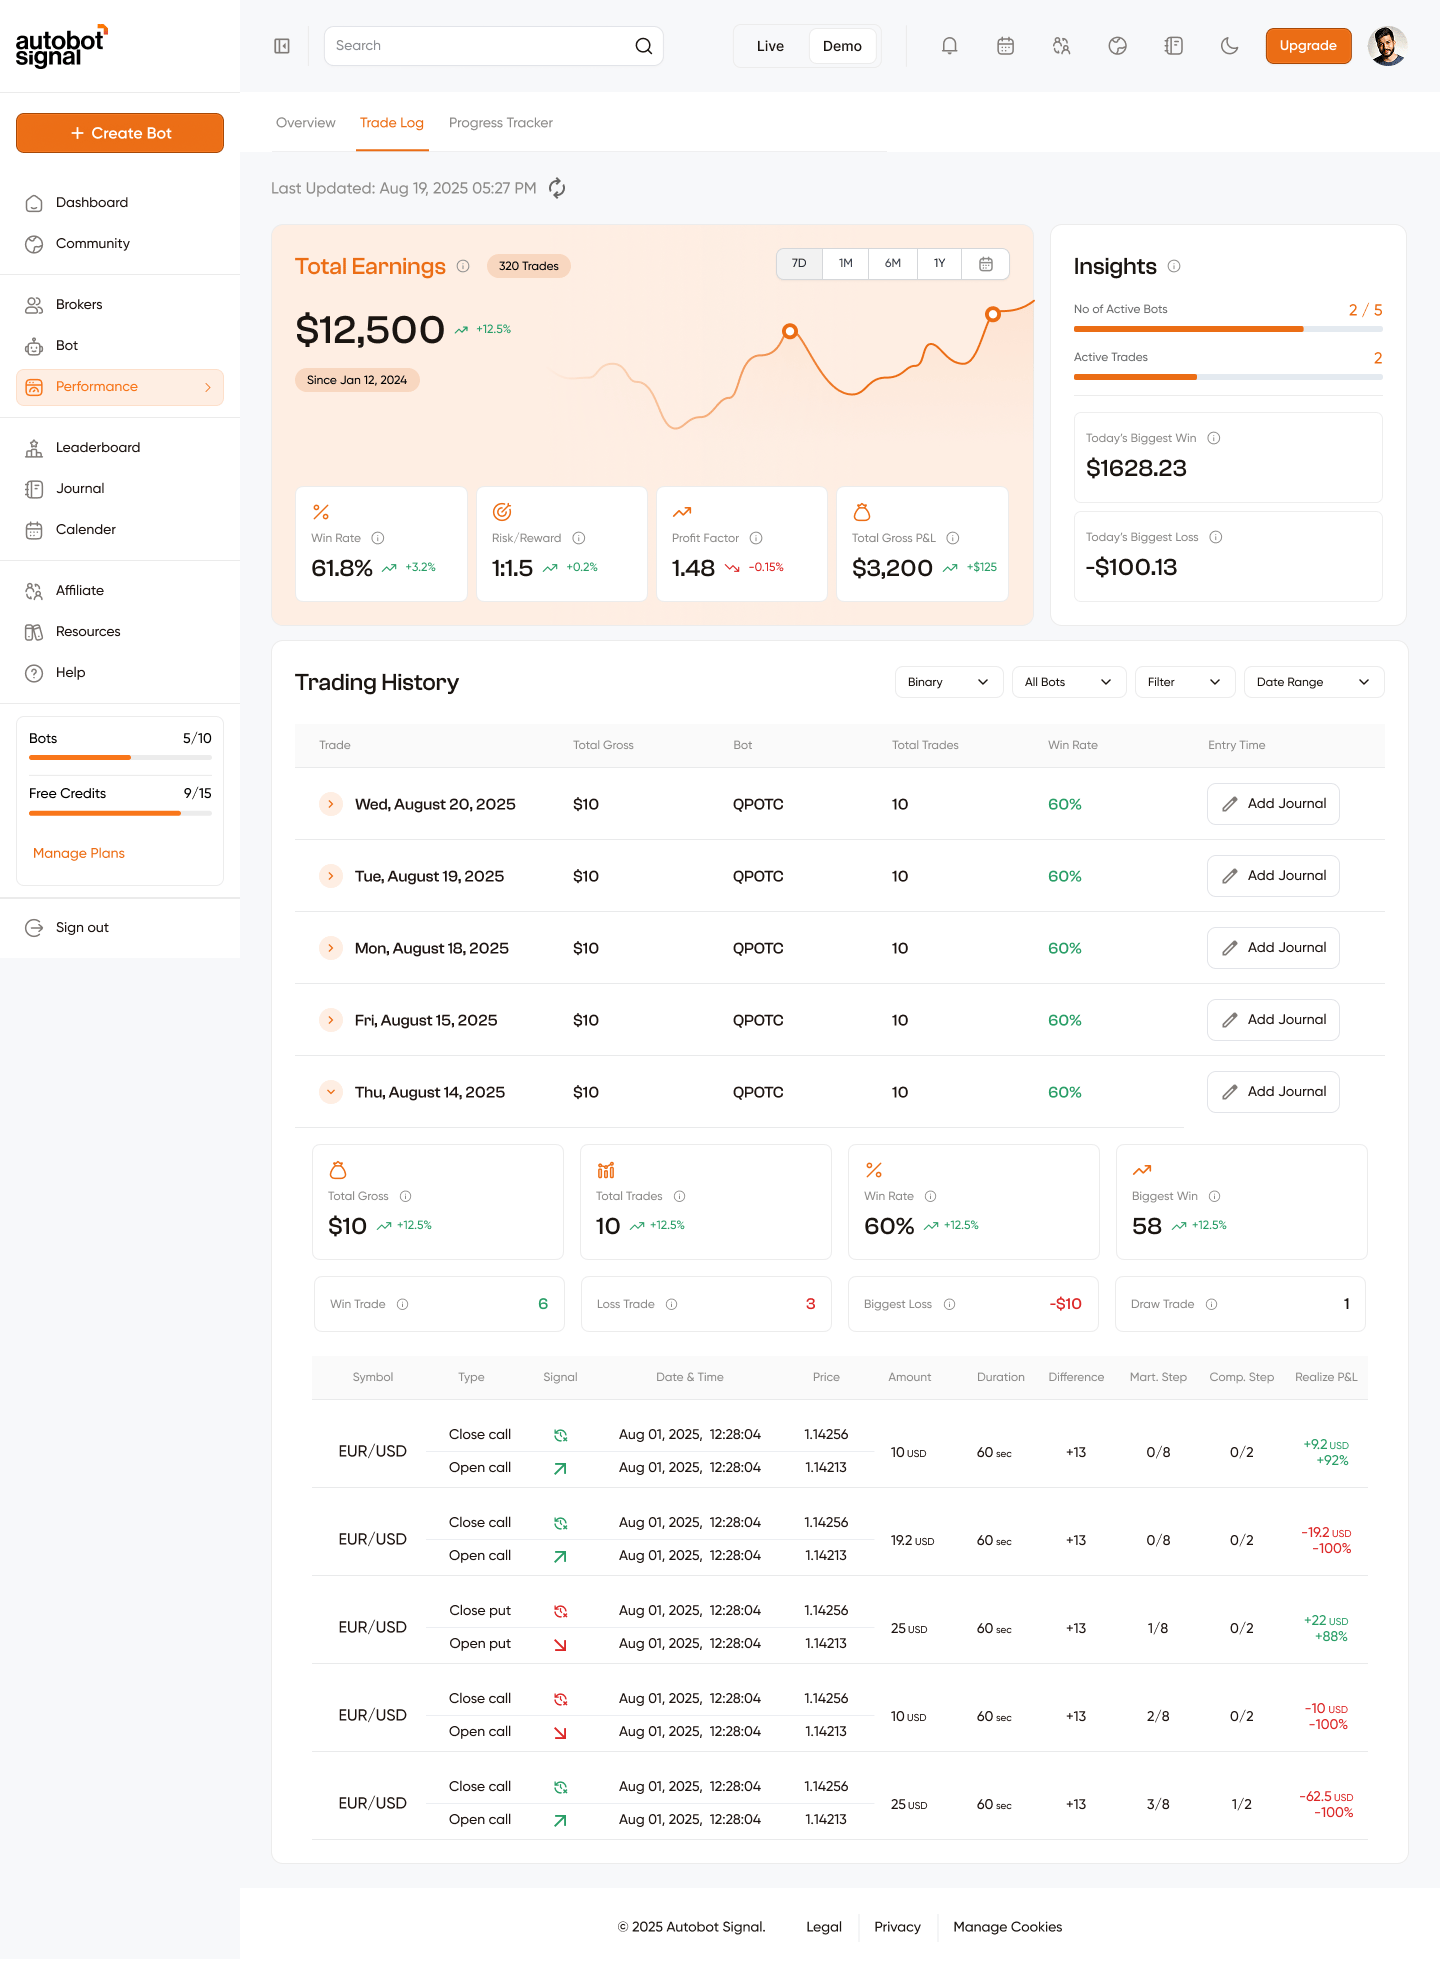Viewport: 1440px width, 1968px height.
Task: Switch to the Progress Tracker tab
Action: (501, 123)
